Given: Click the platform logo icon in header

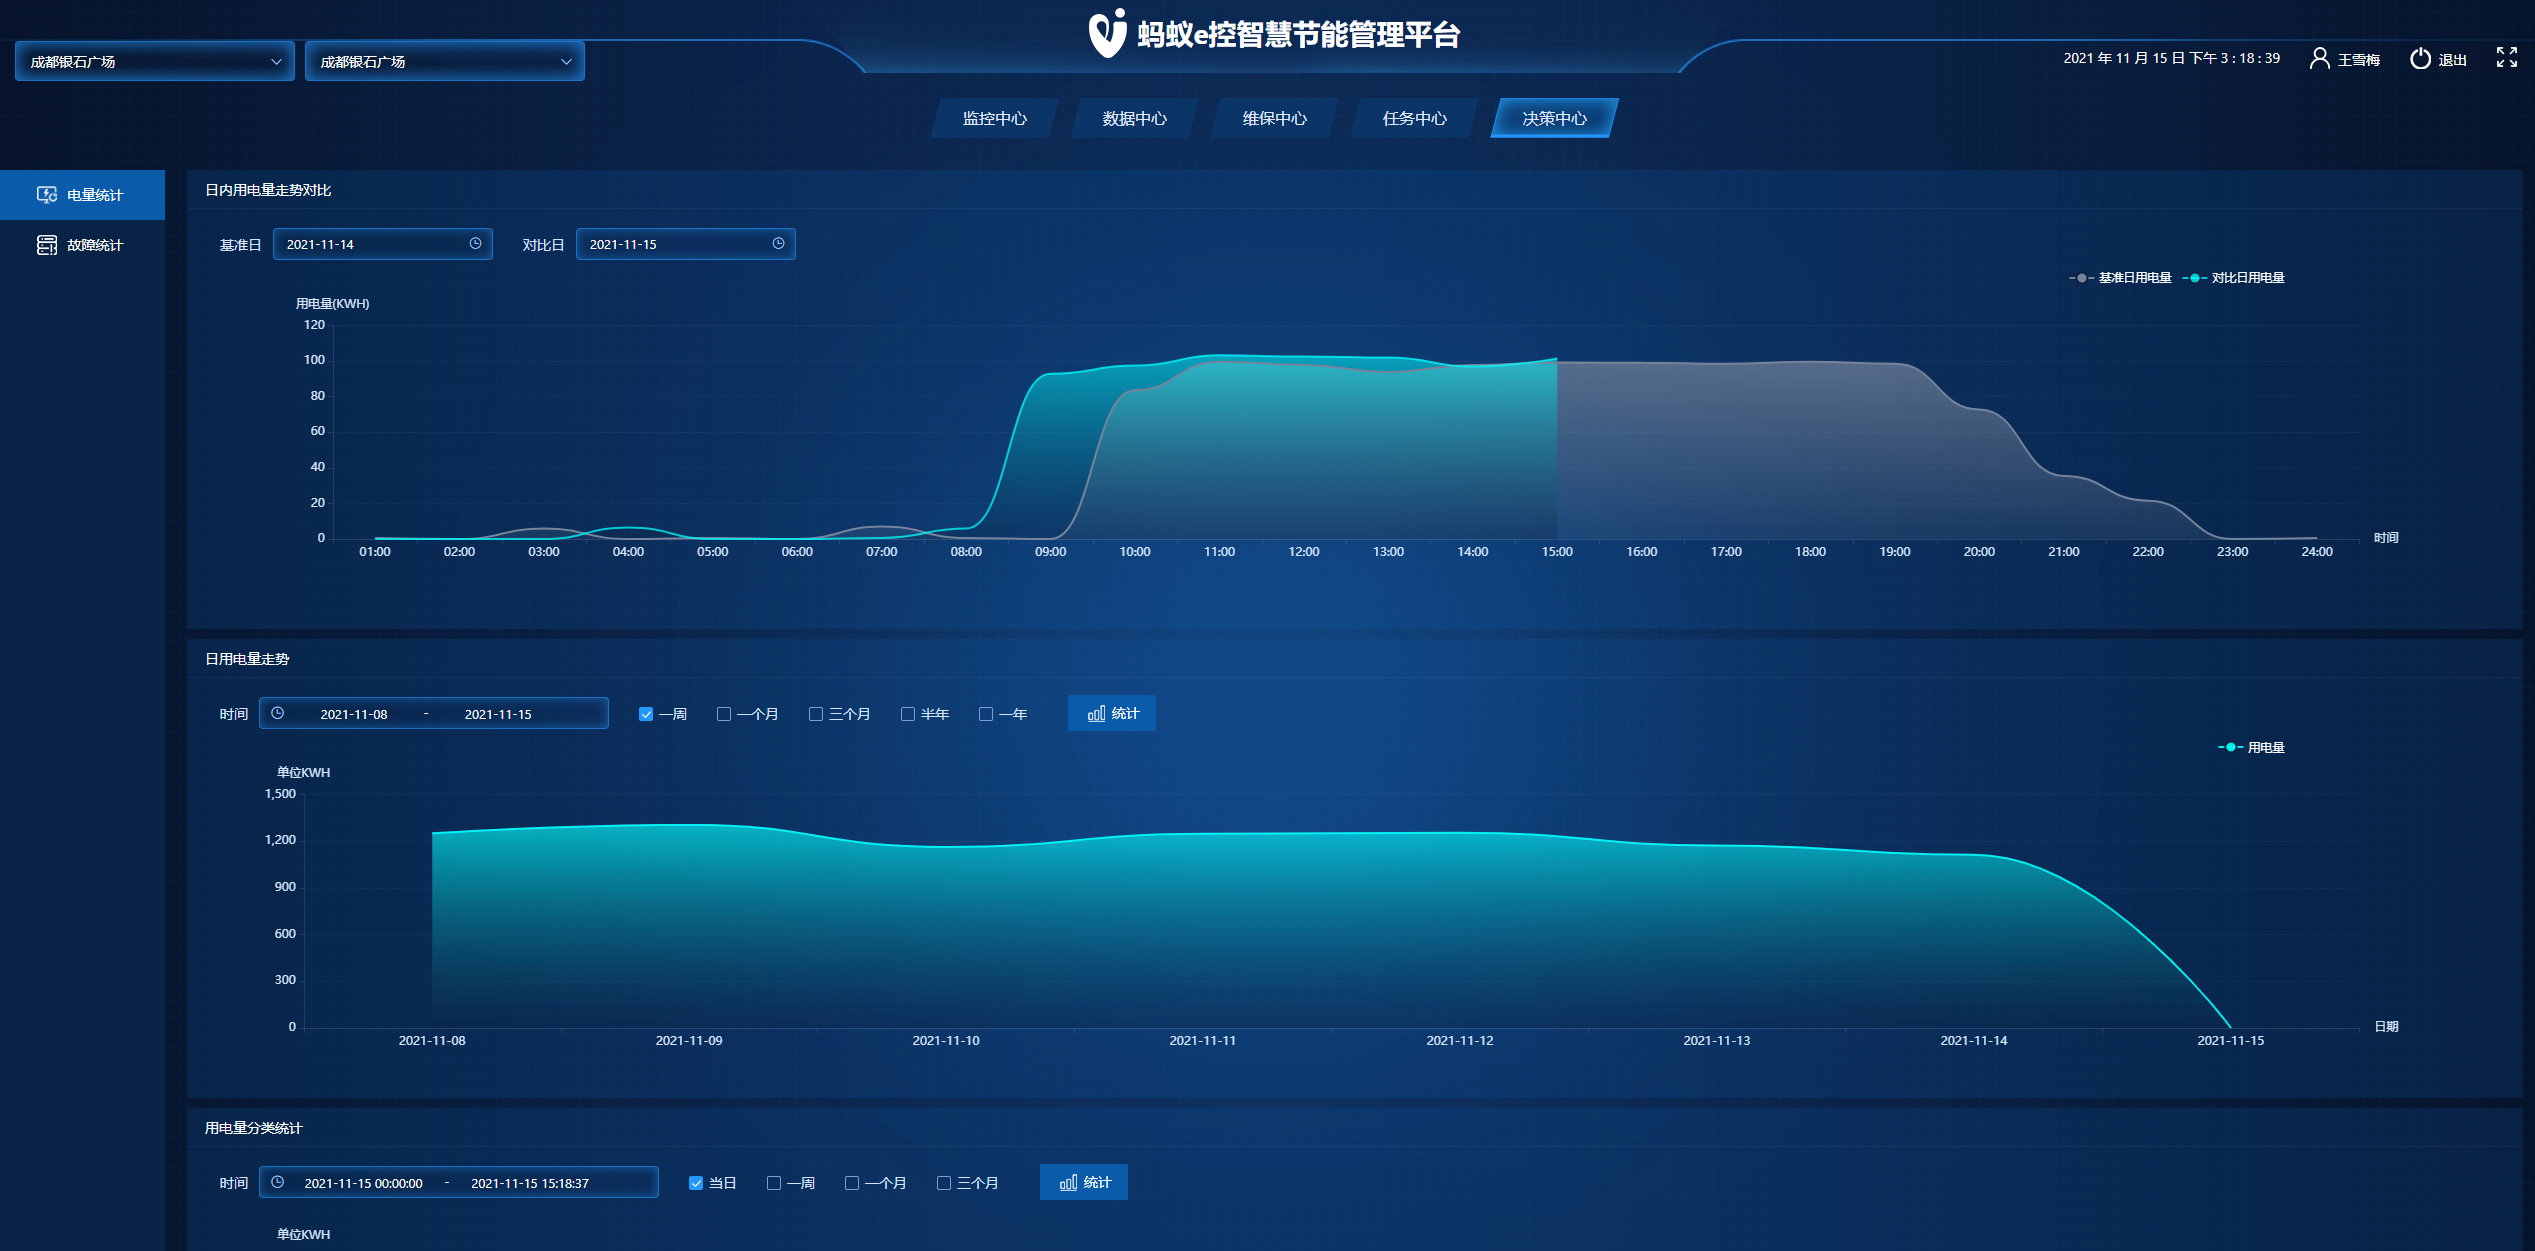Looking at the screenshot, I should click(x=1107, y=33).
